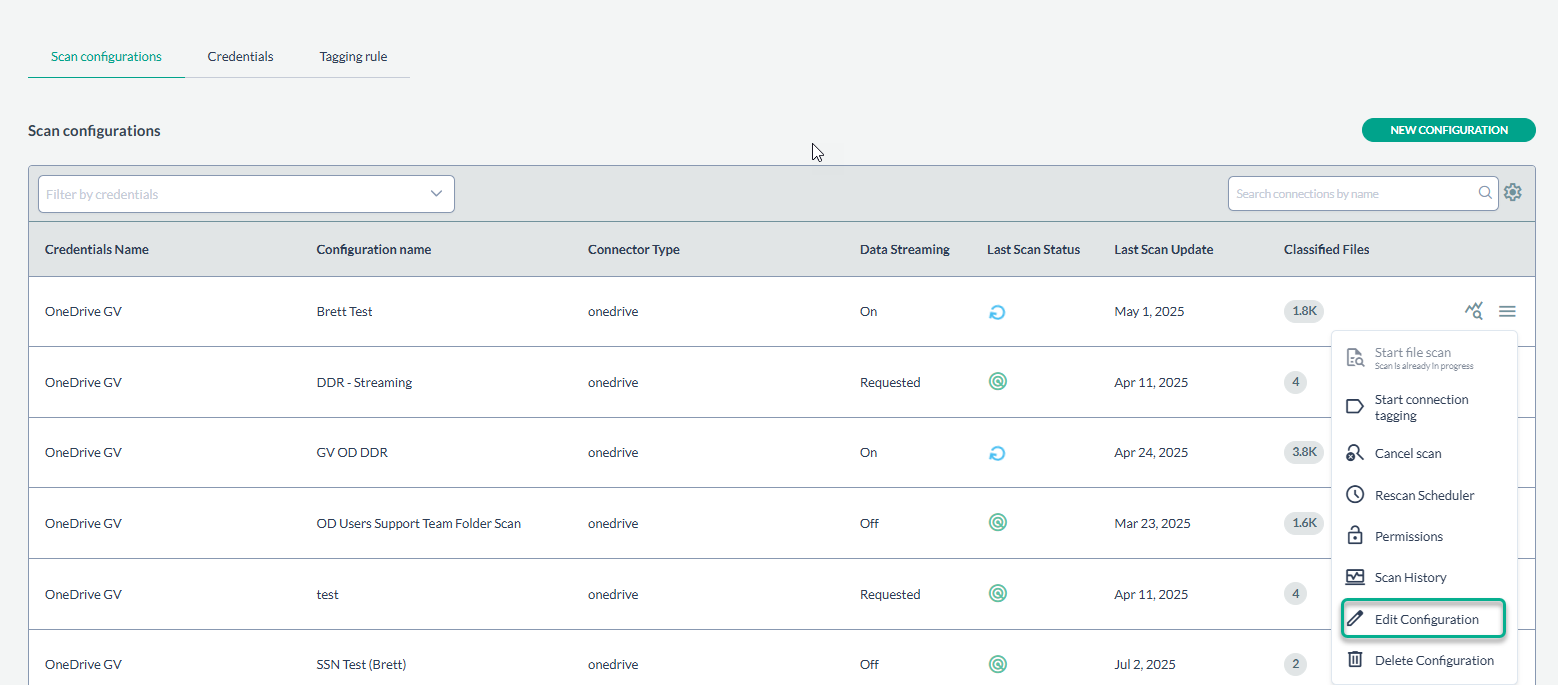This screenshot has width=1558, height=685.
Task: Choose Delete Configuration in the context menu
Action: click(x=1433, y=660)
